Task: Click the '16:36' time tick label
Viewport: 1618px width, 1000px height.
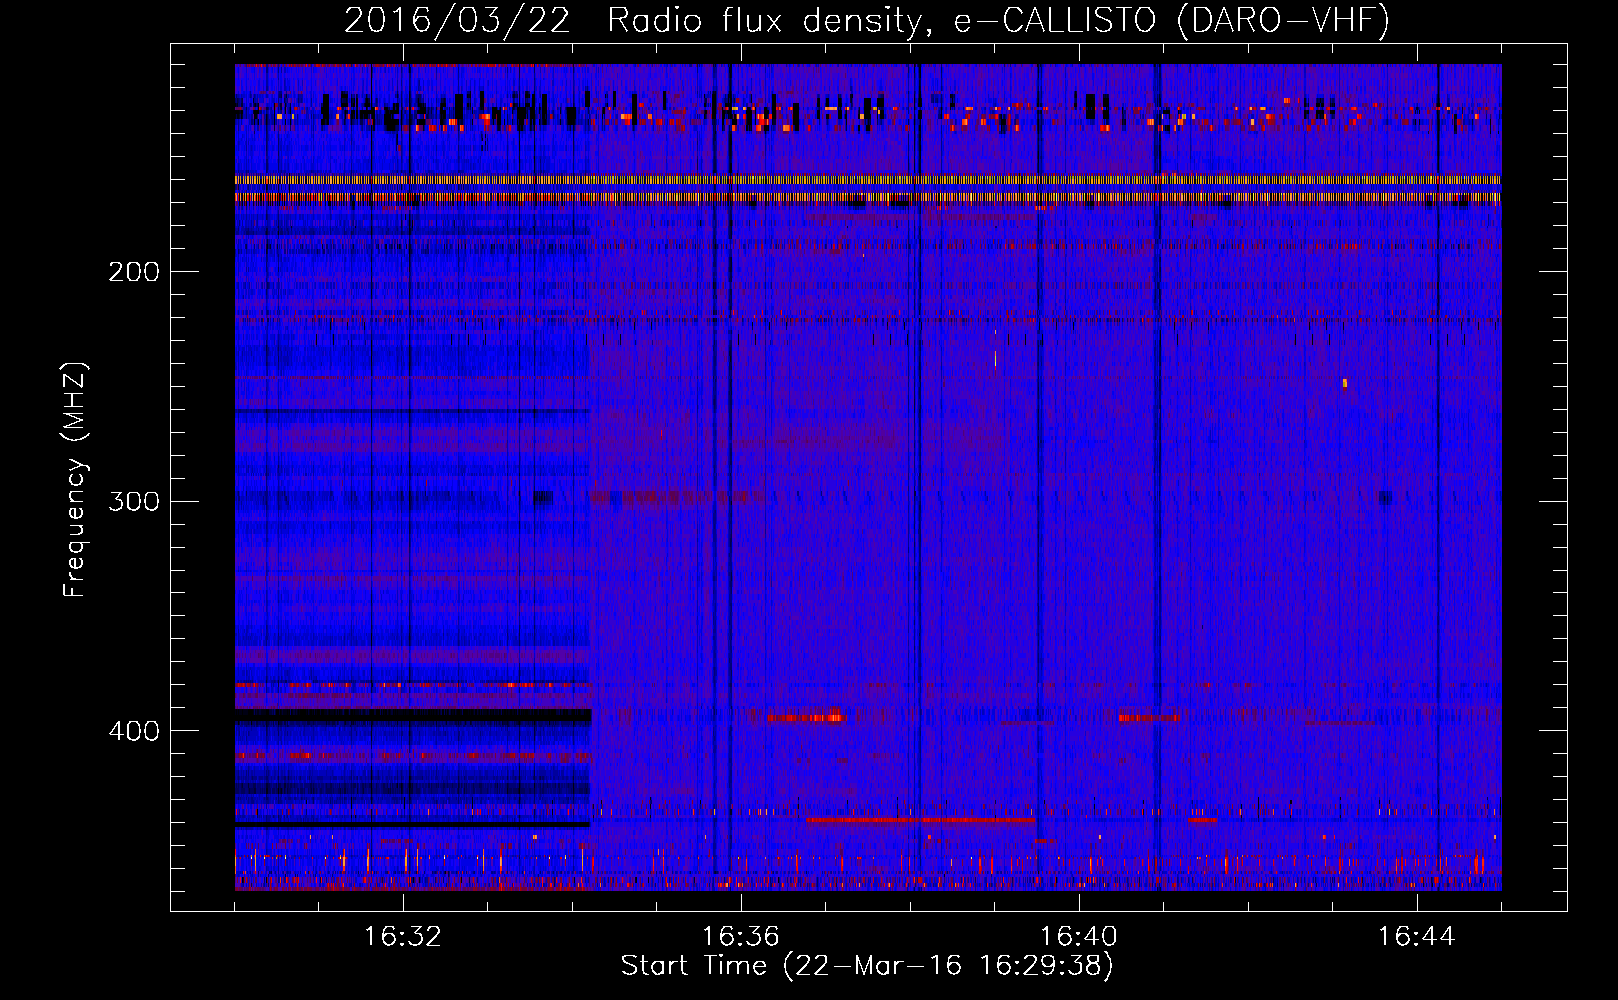Action: (x=741, y=937)
